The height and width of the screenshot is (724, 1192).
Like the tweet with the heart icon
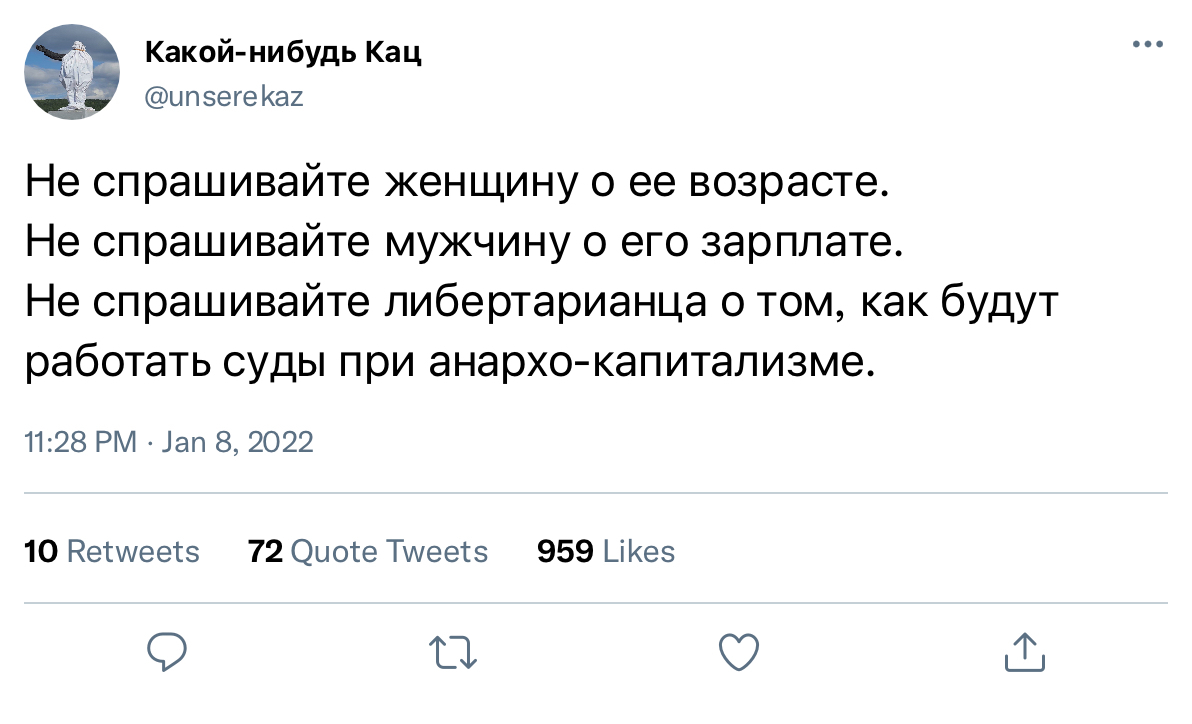[739, 654]
